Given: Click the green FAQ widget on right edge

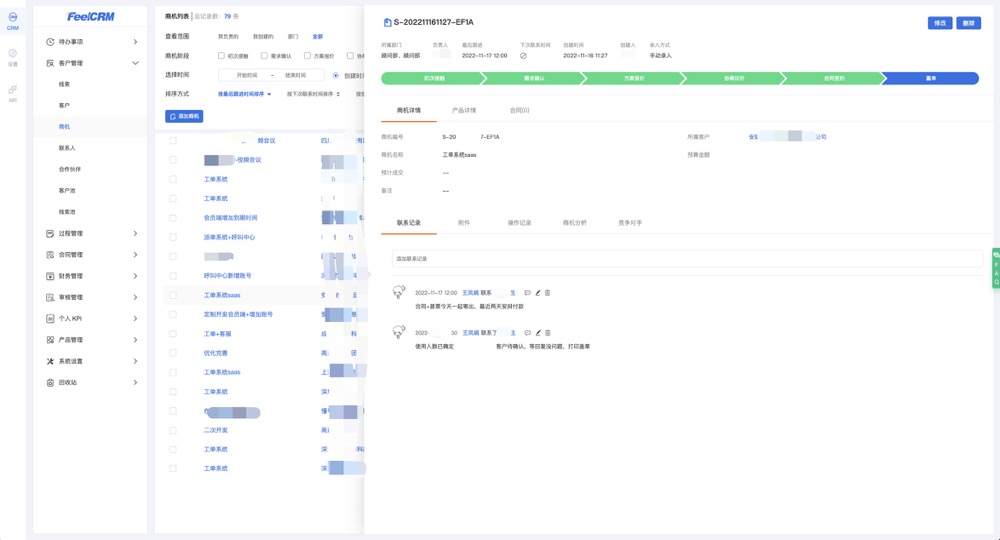Looking at the screenshot, I should [x=996, y=268].
